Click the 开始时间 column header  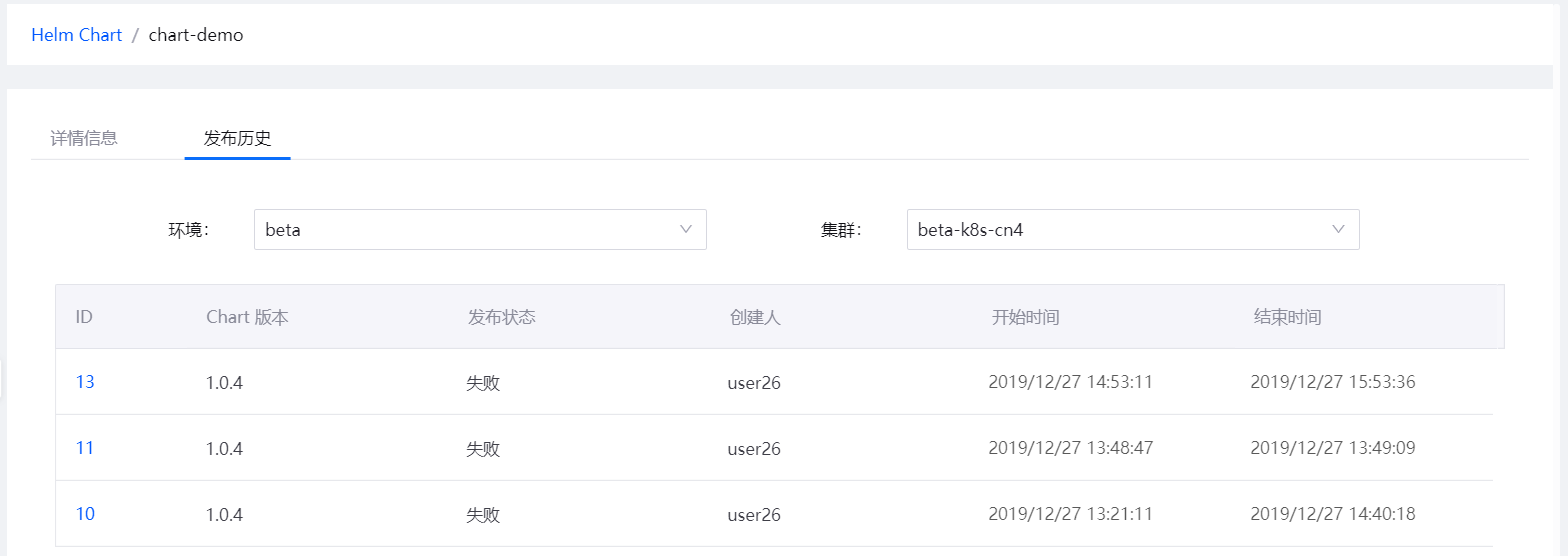[1025, 317]
